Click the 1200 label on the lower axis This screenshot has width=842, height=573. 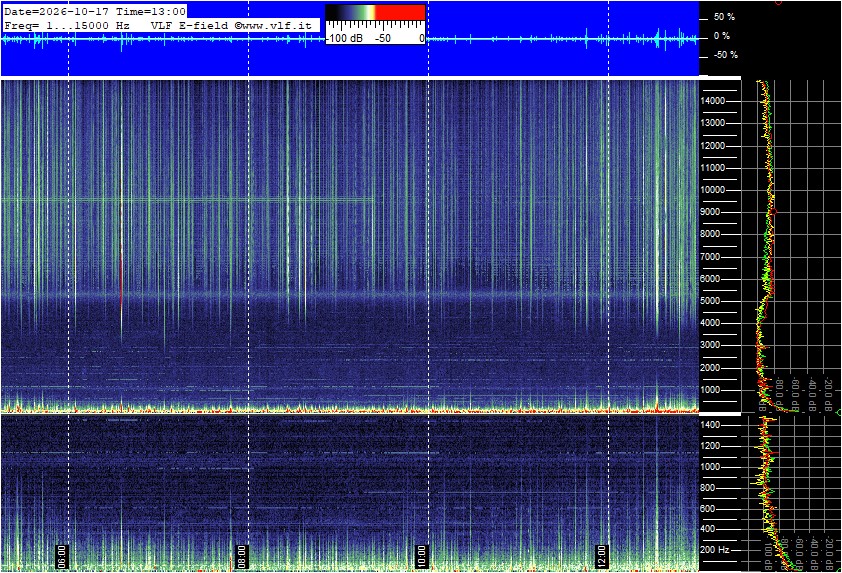710,446
